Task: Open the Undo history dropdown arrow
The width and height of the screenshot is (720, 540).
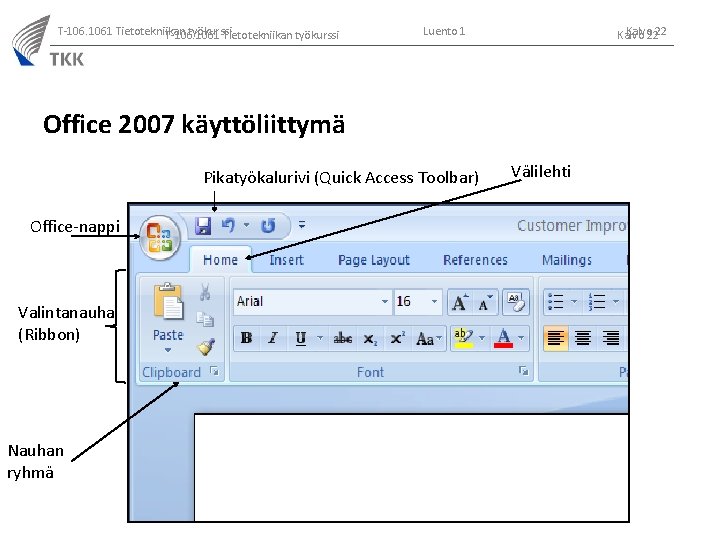Action: coord(247,225)
